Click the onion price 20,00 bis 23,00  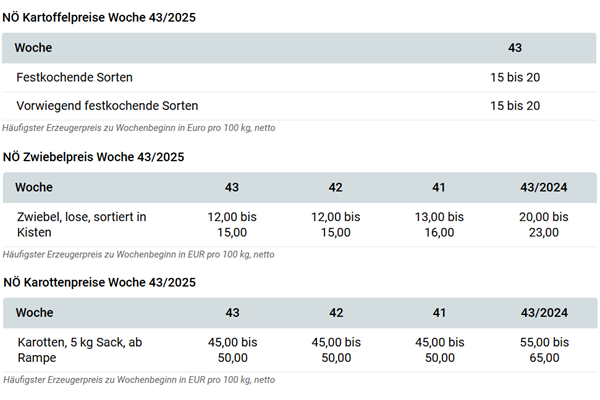coord(544,225)
